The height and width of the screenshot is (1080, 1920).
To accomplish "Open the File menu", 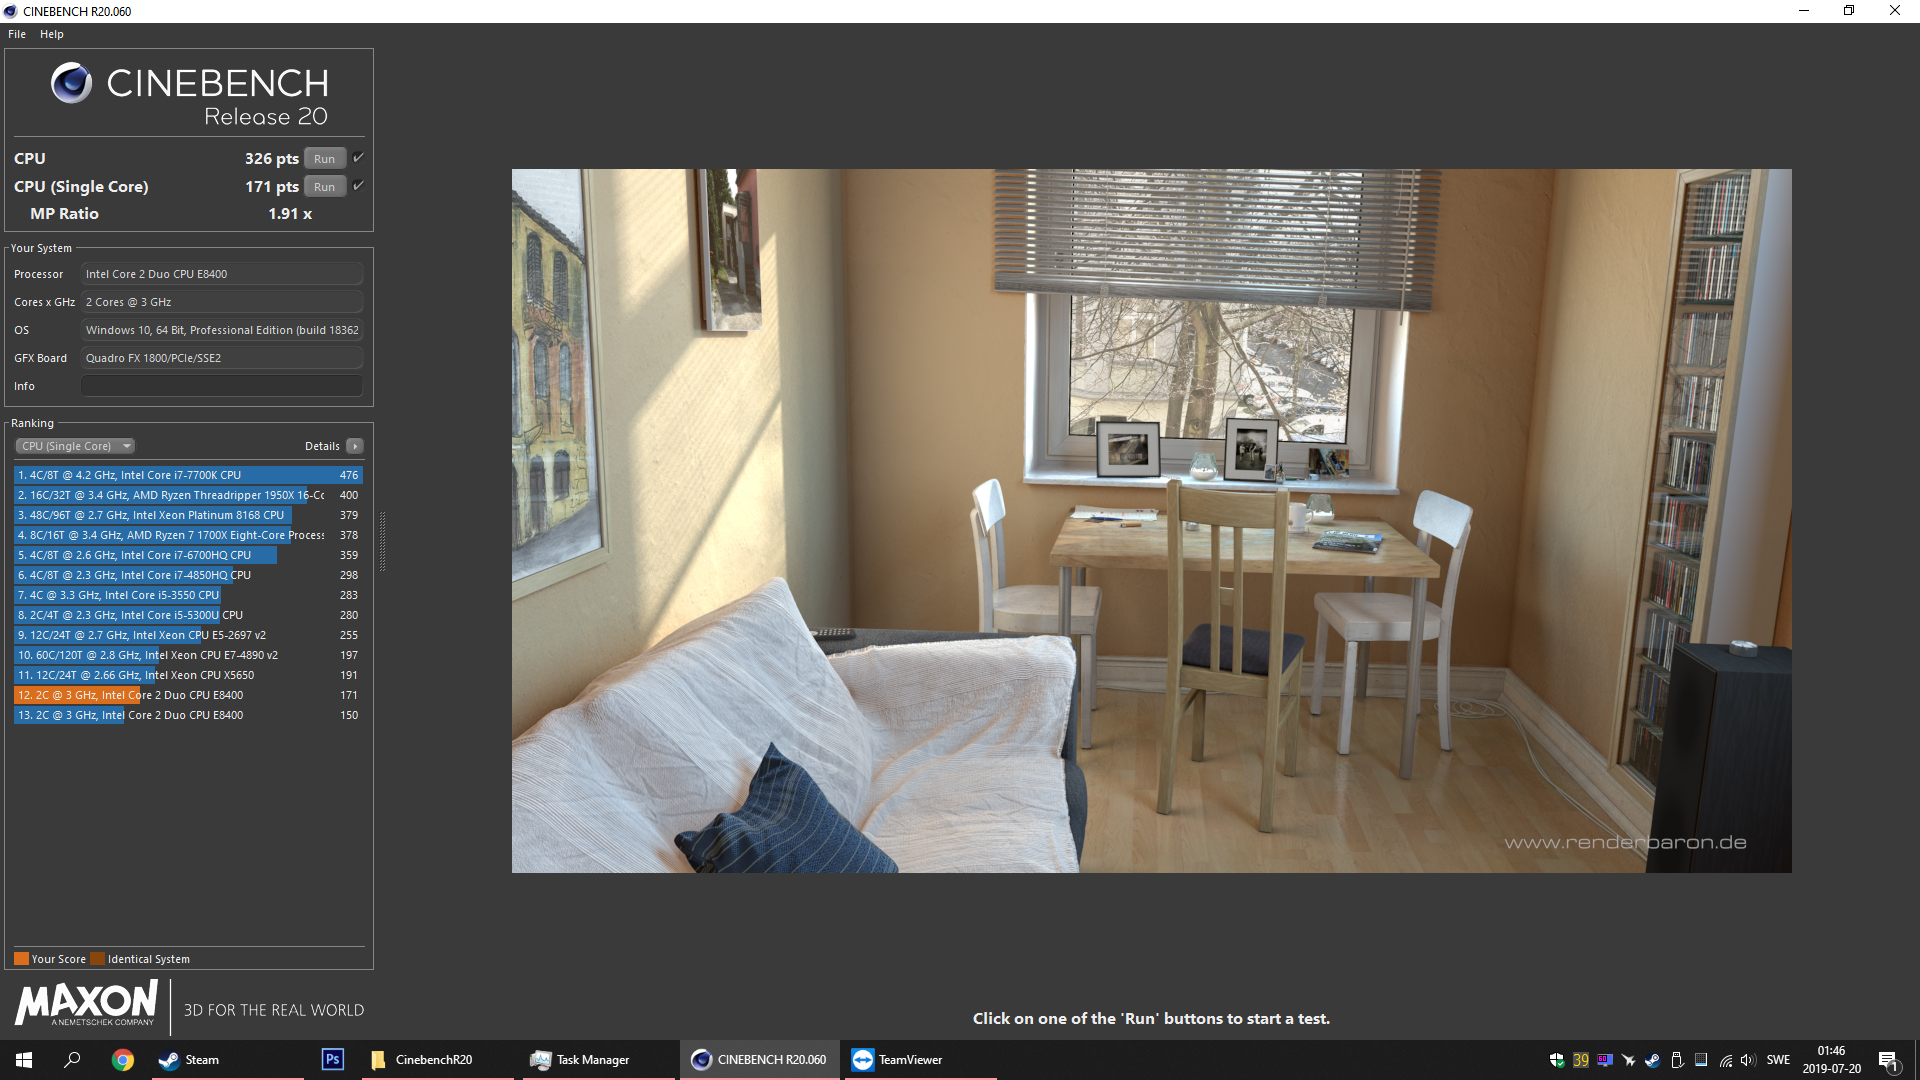I will pyautogui.click(x=17, y=34).
